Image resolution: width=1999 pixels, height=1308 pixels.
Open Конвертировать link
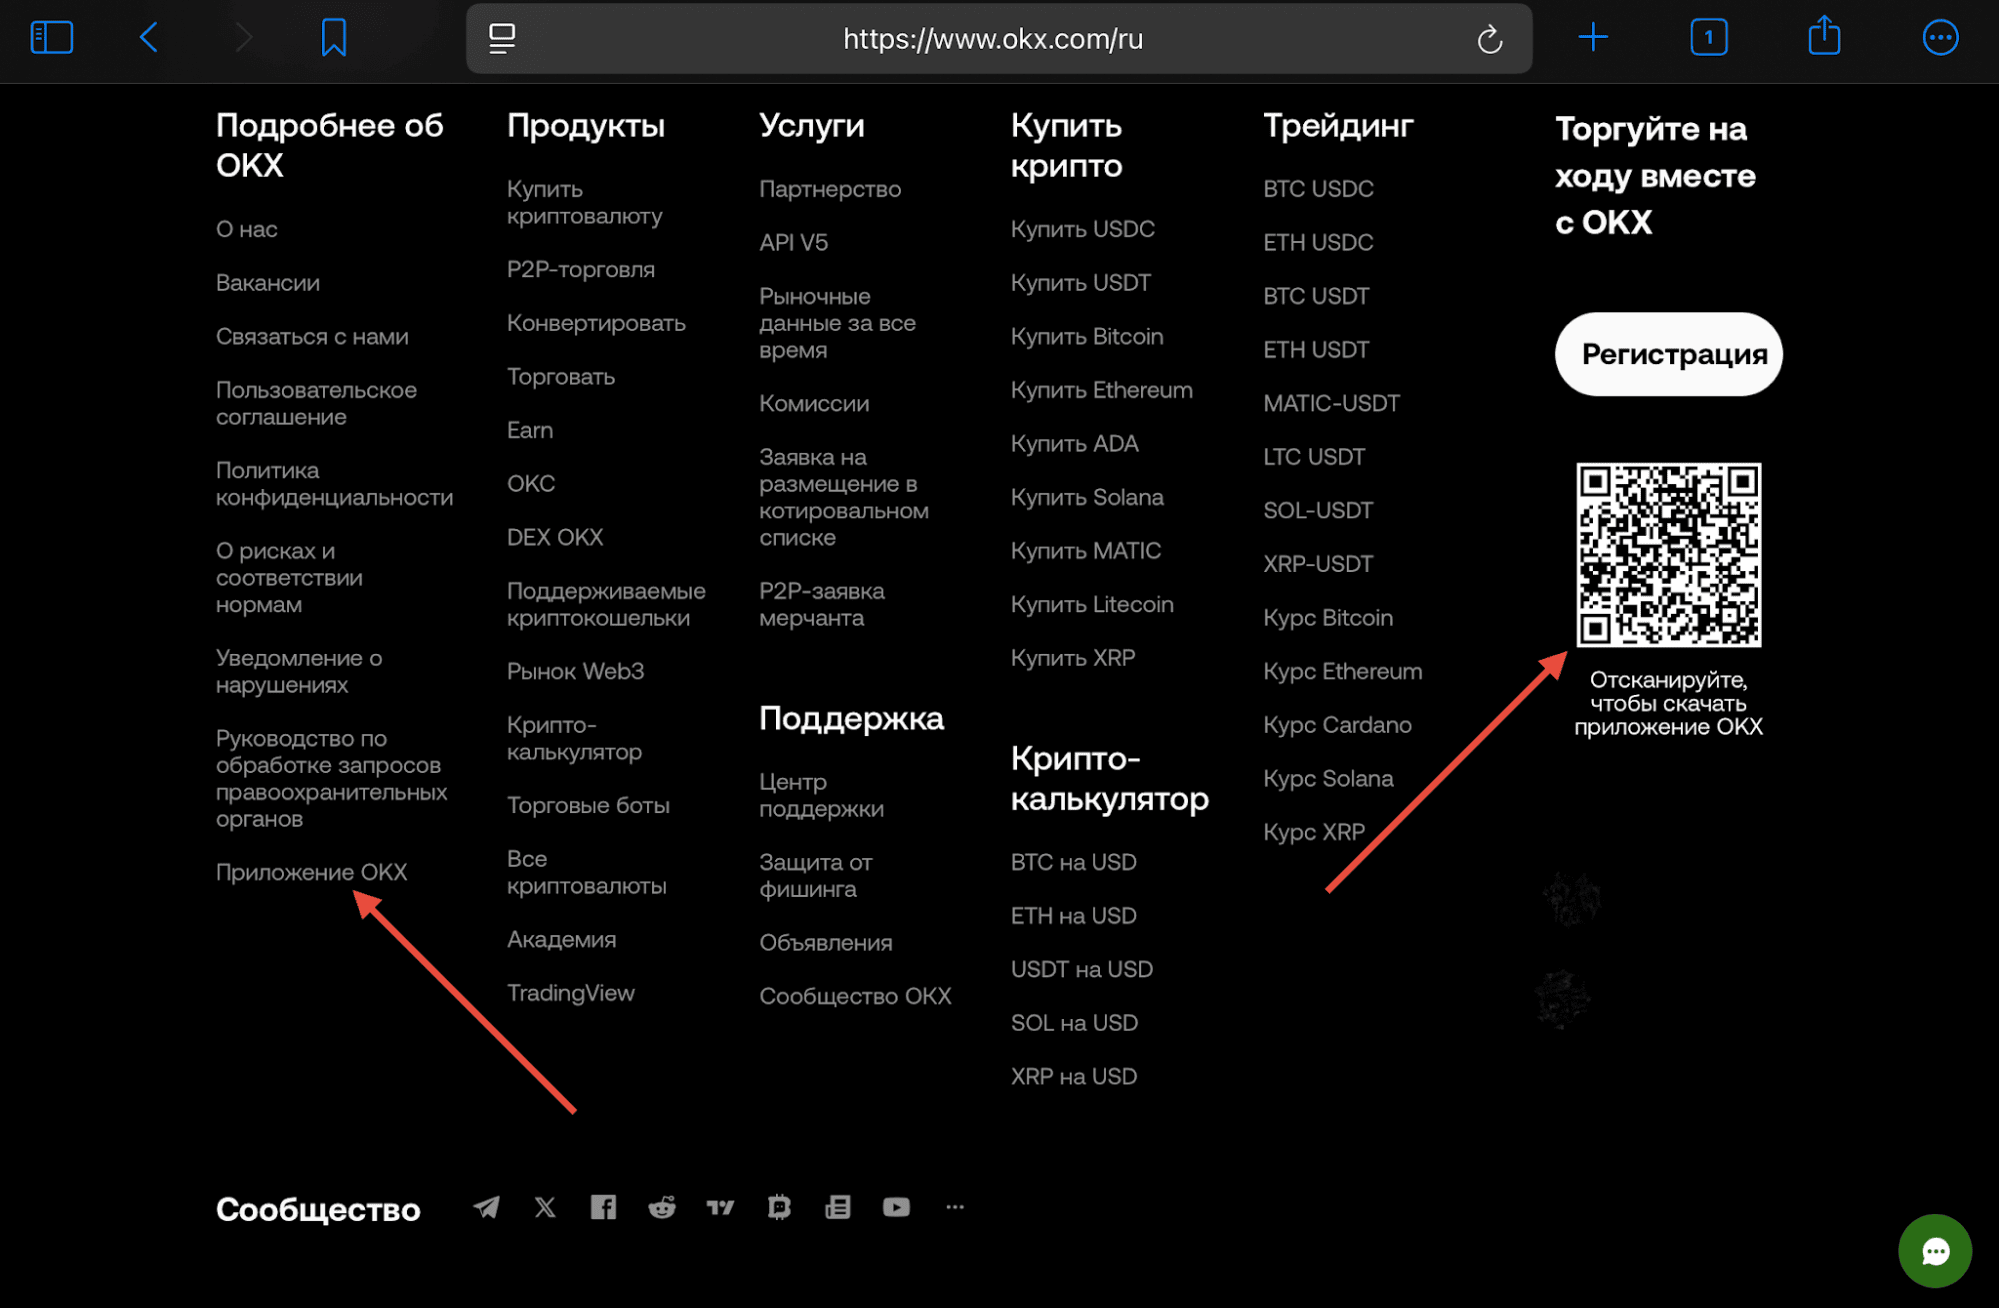click(x=596, y=323)
